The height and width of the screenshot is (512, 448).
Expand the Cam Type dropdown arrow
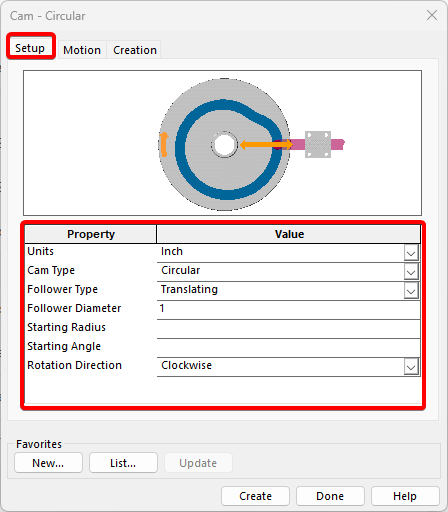[411, 272]
